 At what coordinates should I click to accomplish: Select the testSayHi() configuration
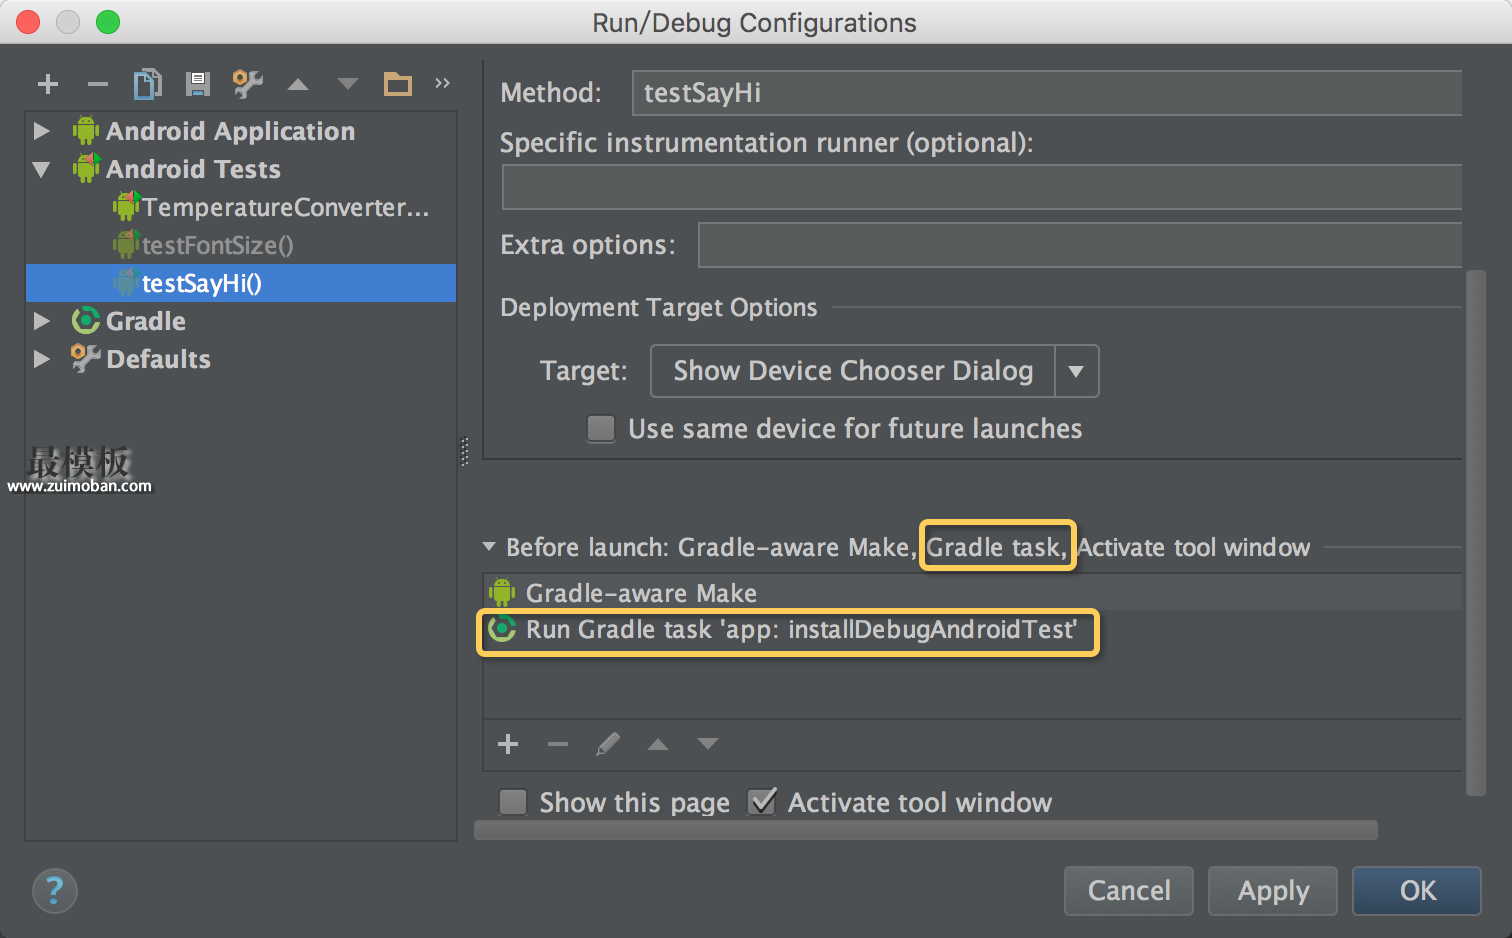pos(241,283)
